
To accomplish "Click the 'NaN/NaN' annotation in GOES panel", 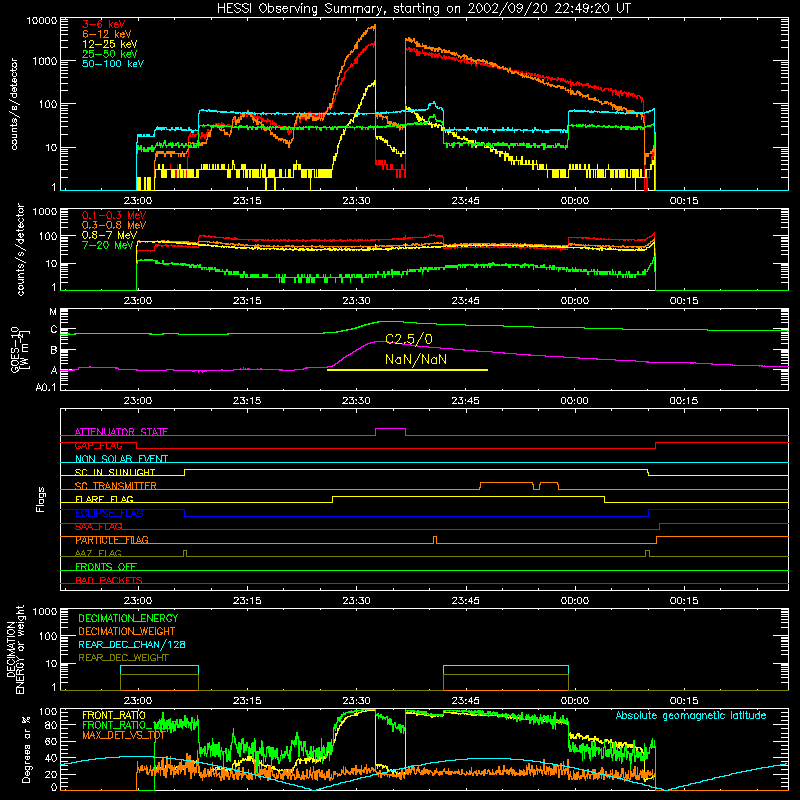I will 416,359.
